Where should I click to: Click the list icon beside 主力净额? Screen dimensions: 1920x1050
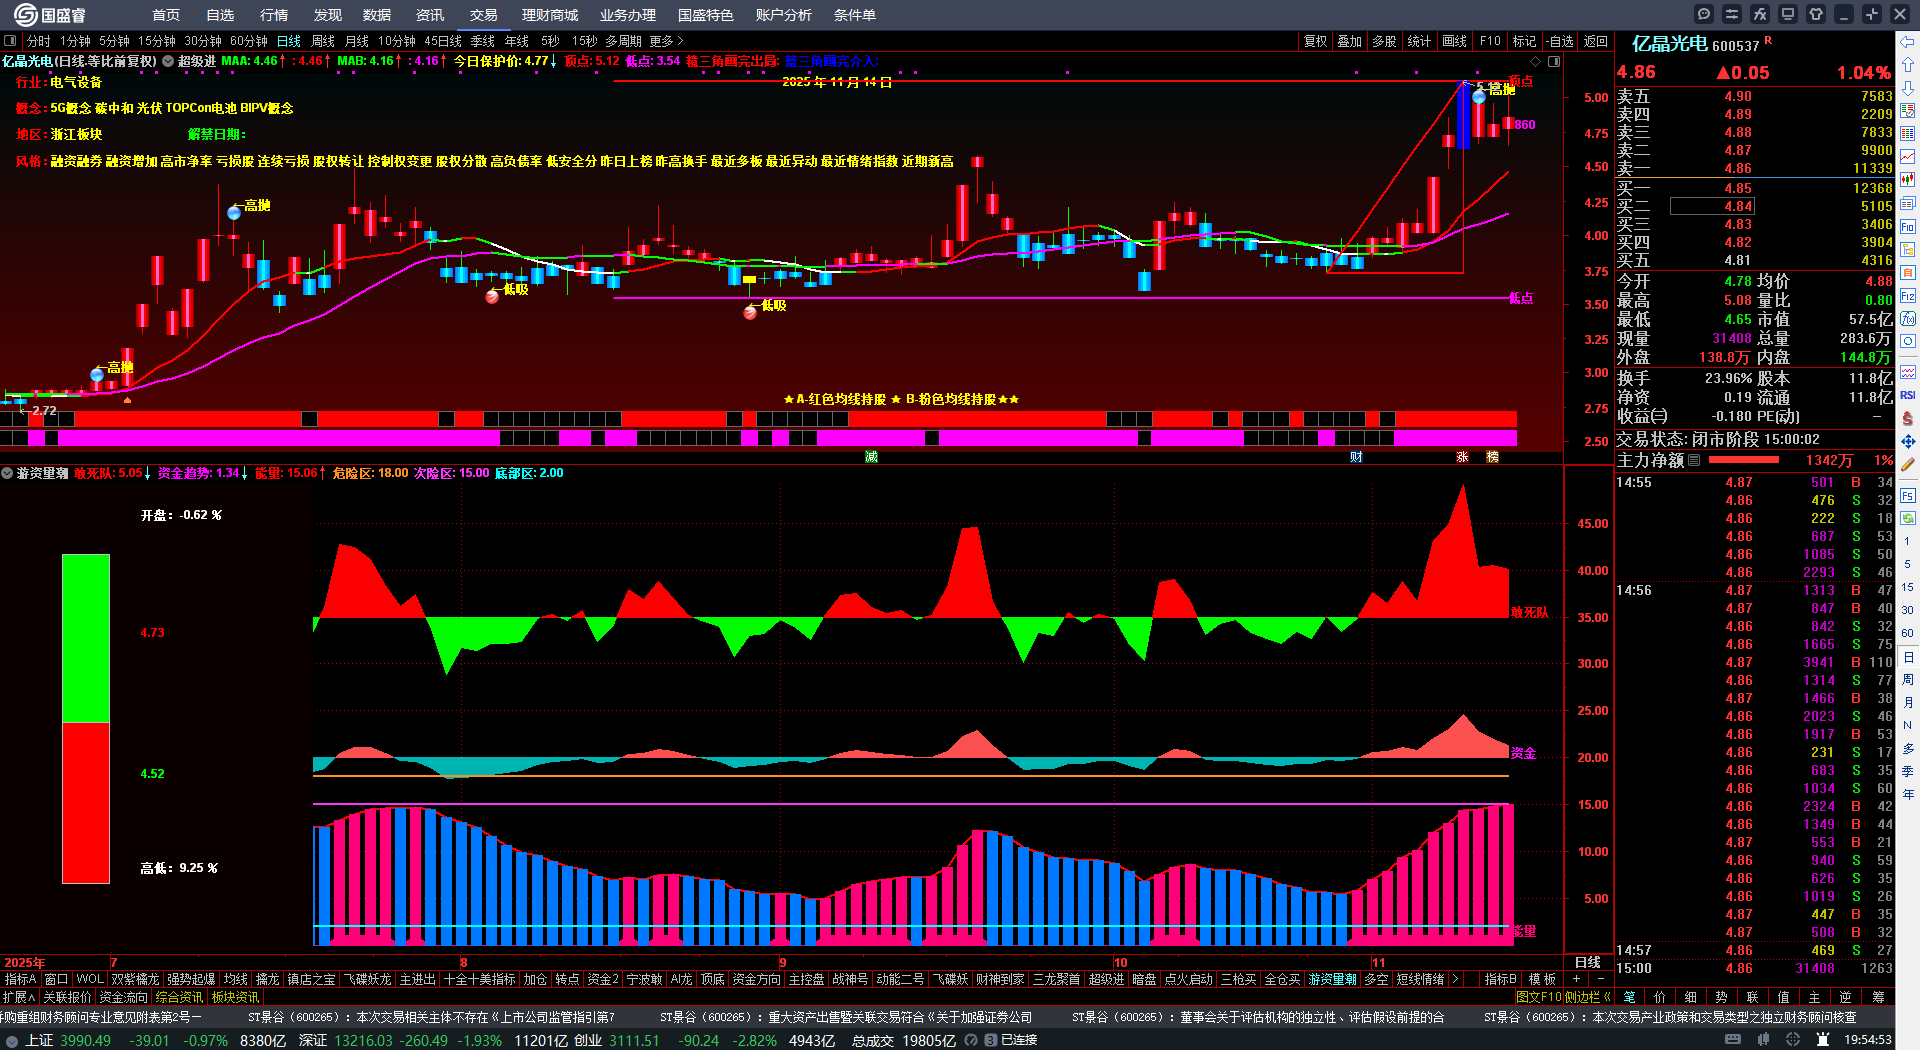pos(1694,460)
